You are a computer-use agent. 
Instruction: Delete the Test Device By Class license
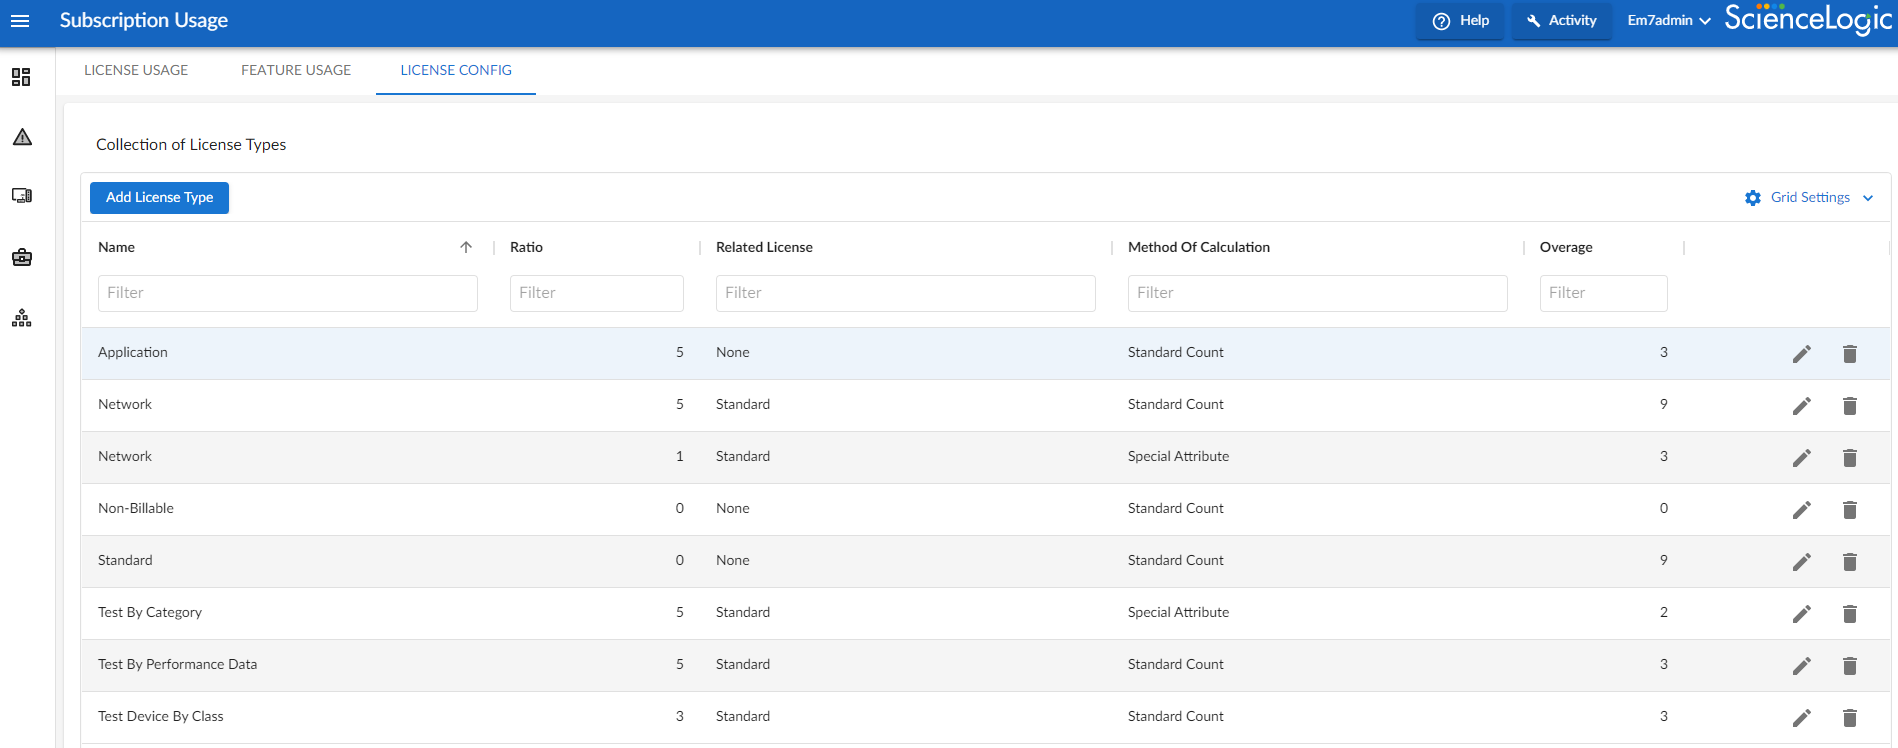(1849, 718)
